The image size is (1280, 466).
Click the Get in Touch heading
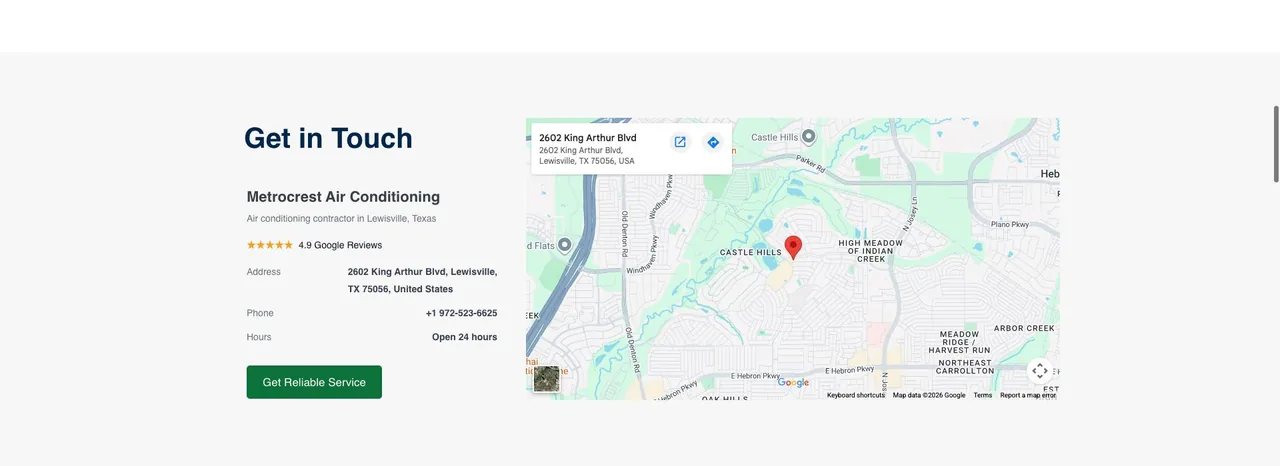tap(328, 138)
